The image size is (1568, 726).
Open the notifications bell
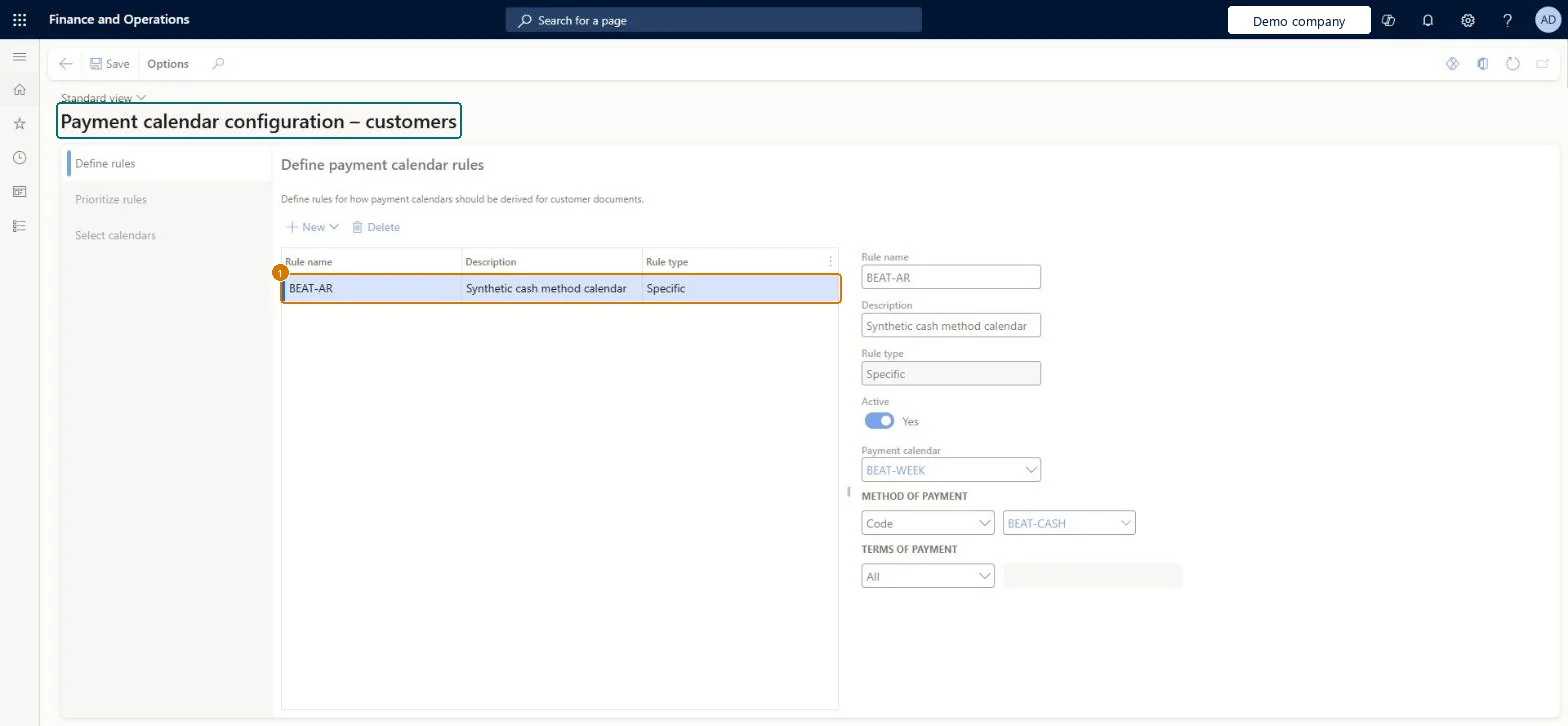1428,20
